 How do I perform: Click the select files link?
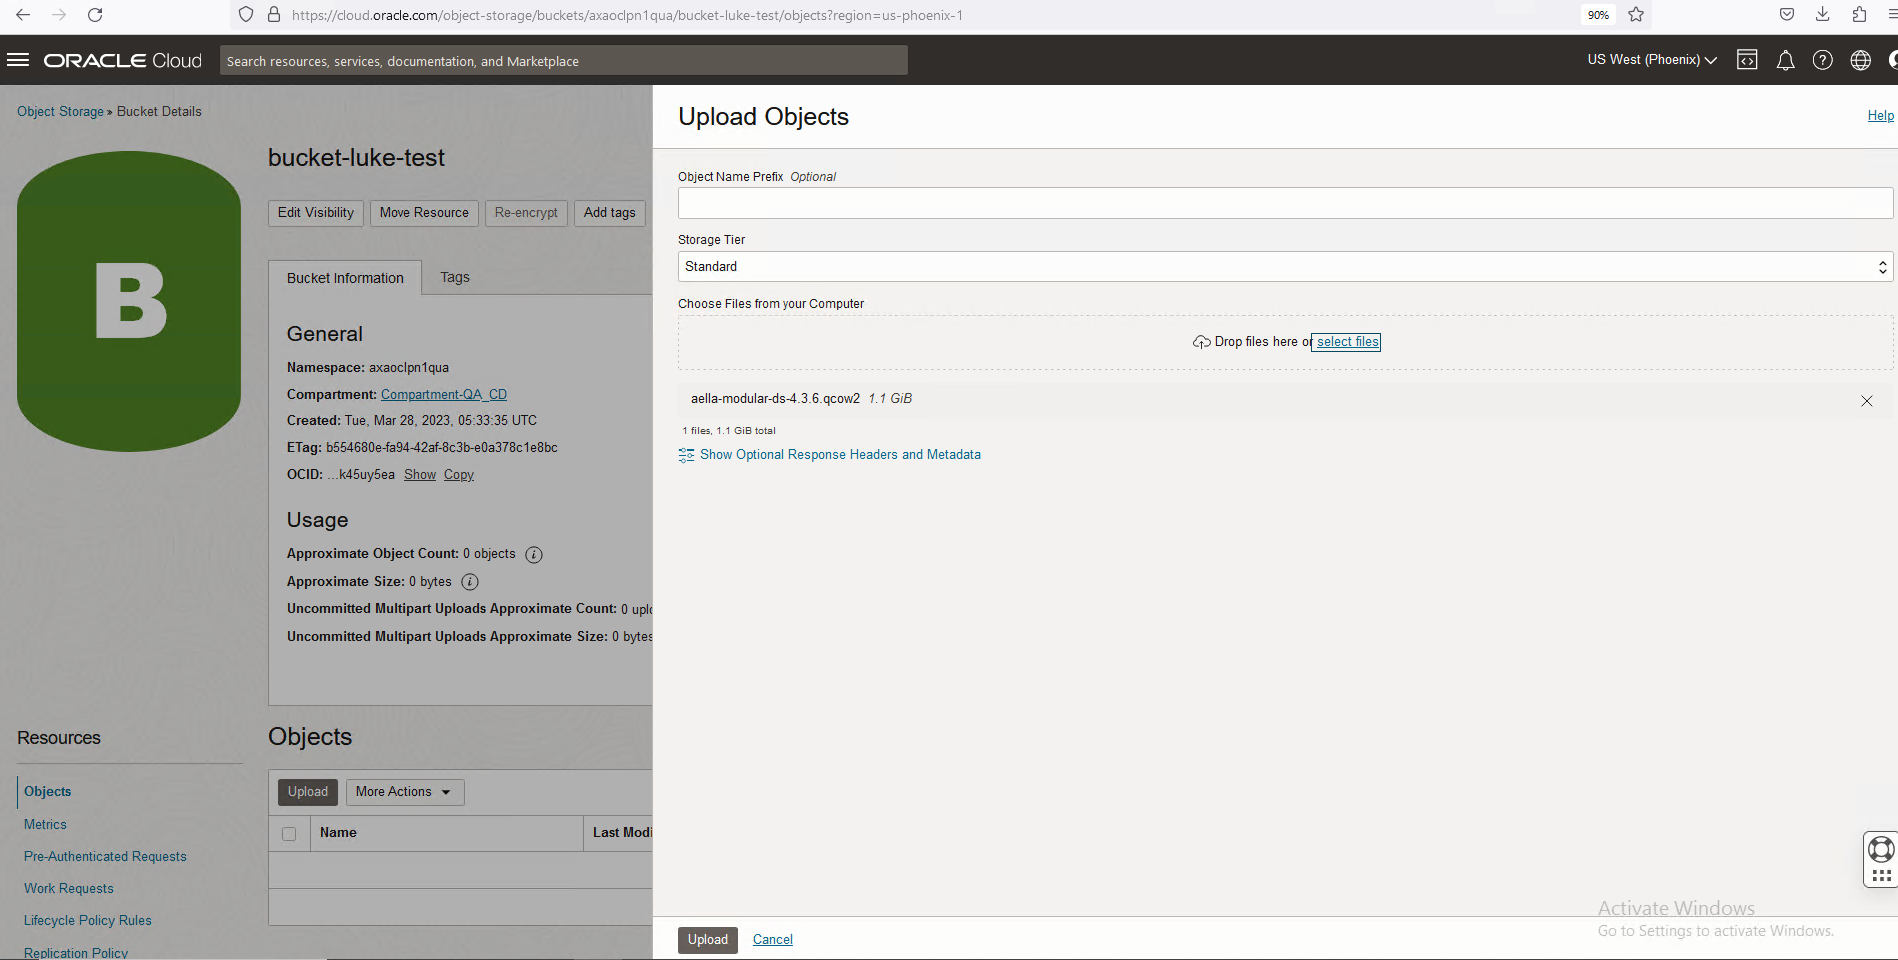pos(1347,342)
